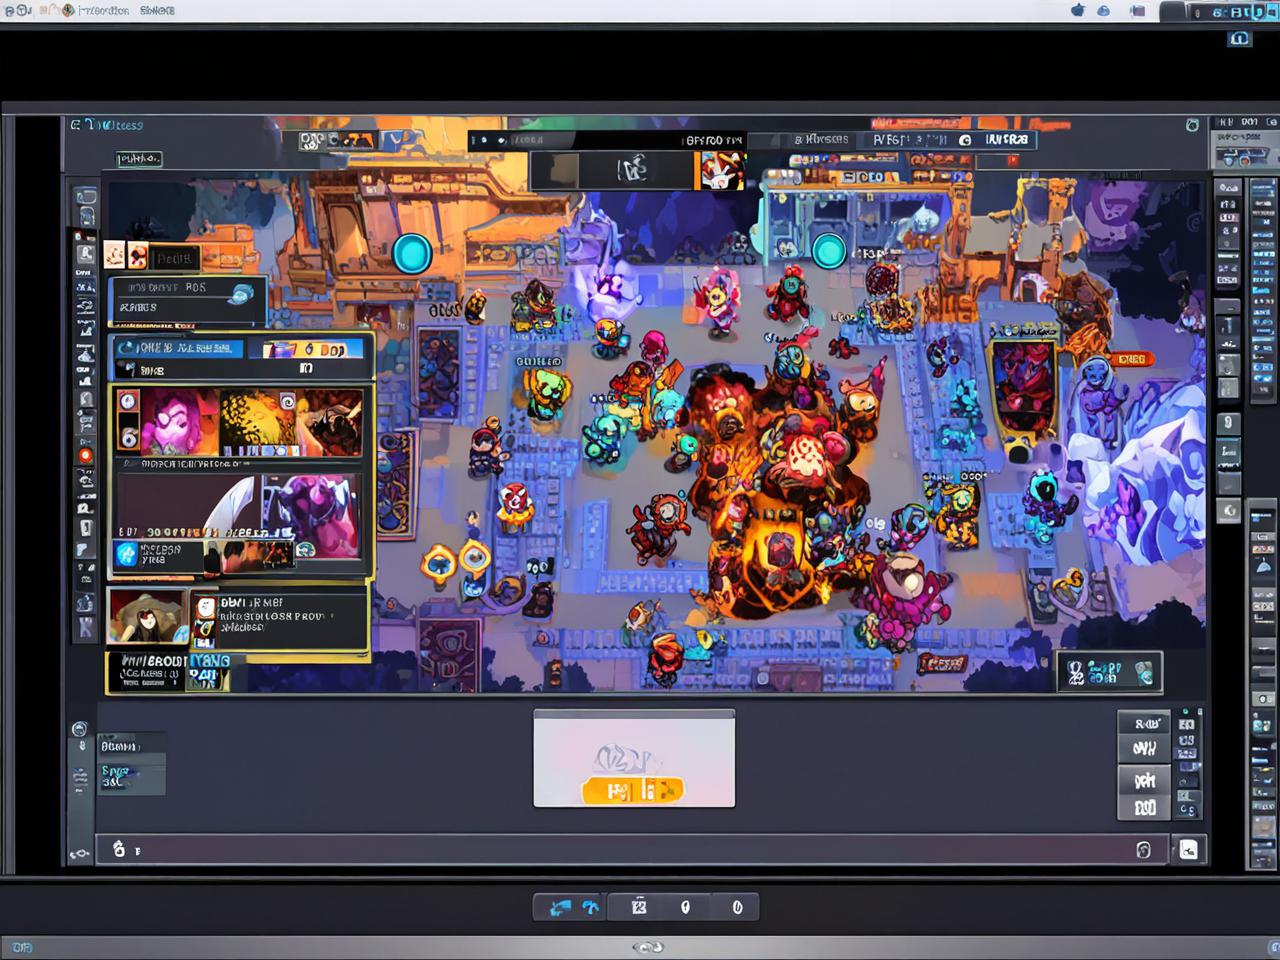Image resolution: width=1280 pixels, height=960 pixels.
Task: Click the globe icon below the left toolbar
Action: [80, 729]
